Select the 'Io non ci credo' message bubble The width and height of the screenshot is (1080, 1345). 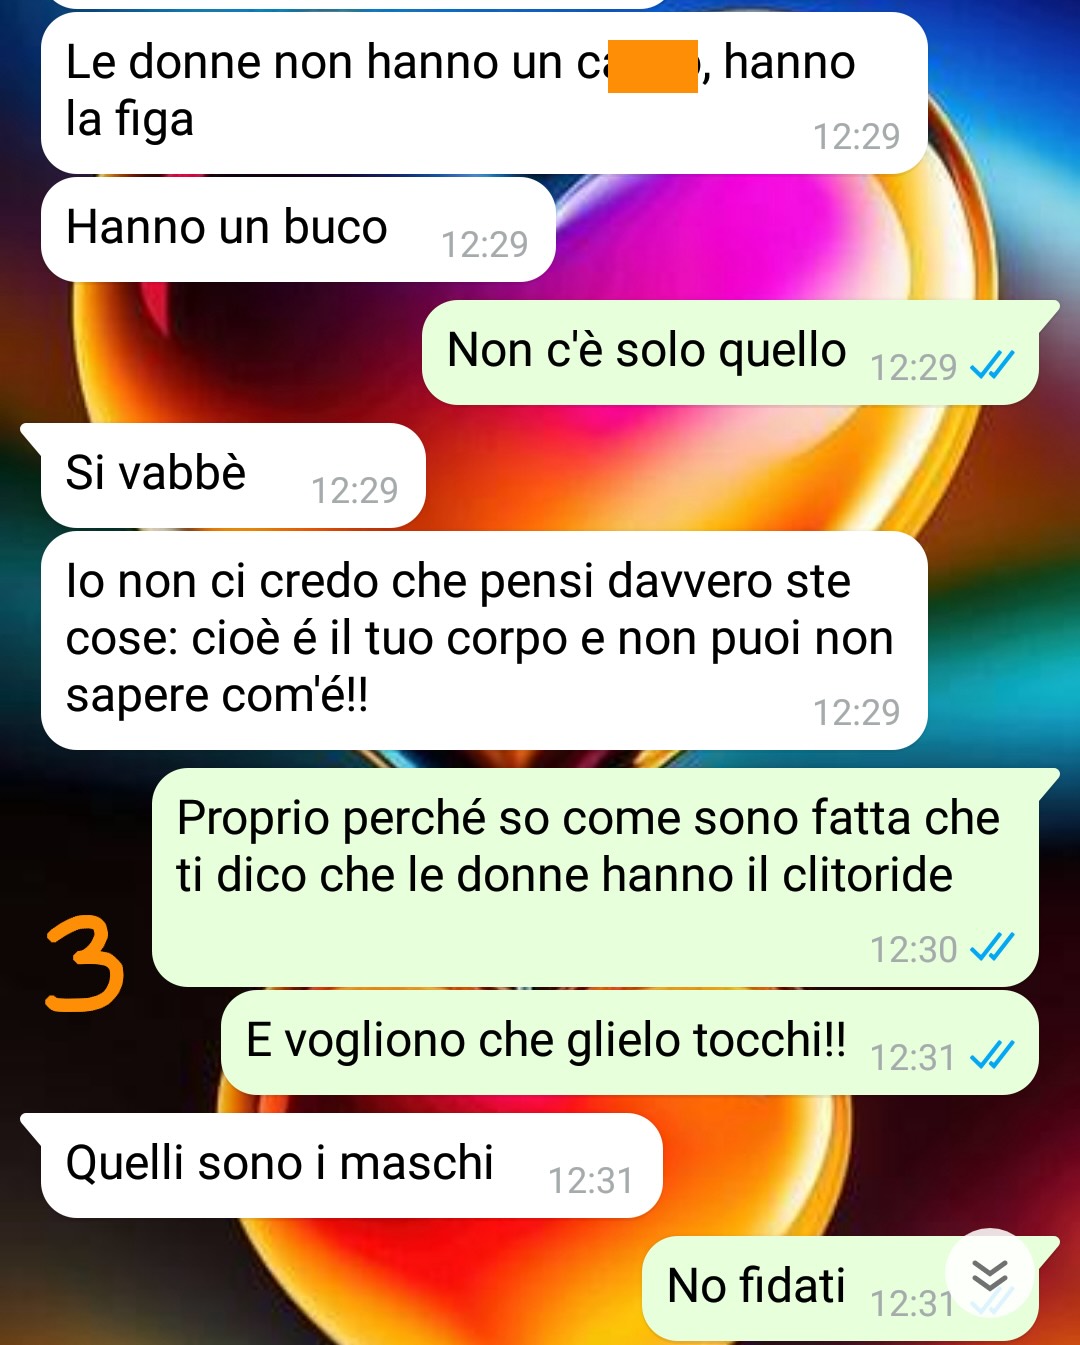[484, 641]
